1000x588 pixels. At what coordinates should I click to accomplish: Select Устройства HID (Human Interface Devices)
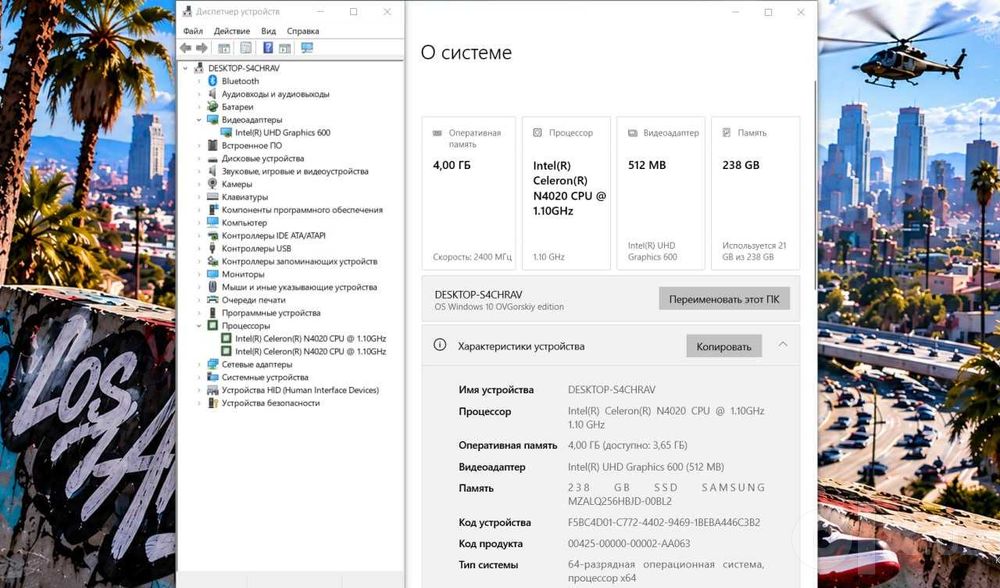300,390
